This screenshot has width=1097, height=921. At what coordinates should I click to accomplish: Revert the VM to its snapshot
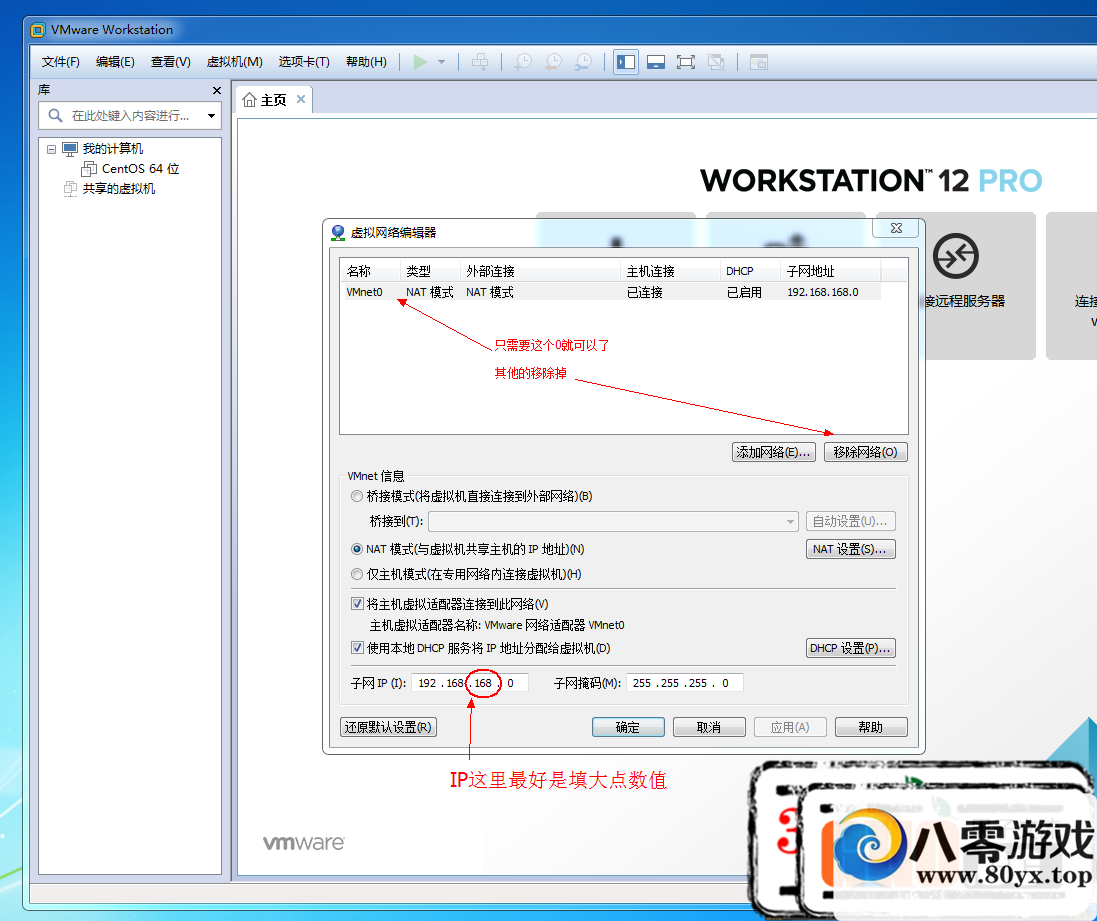pos(552,61)
